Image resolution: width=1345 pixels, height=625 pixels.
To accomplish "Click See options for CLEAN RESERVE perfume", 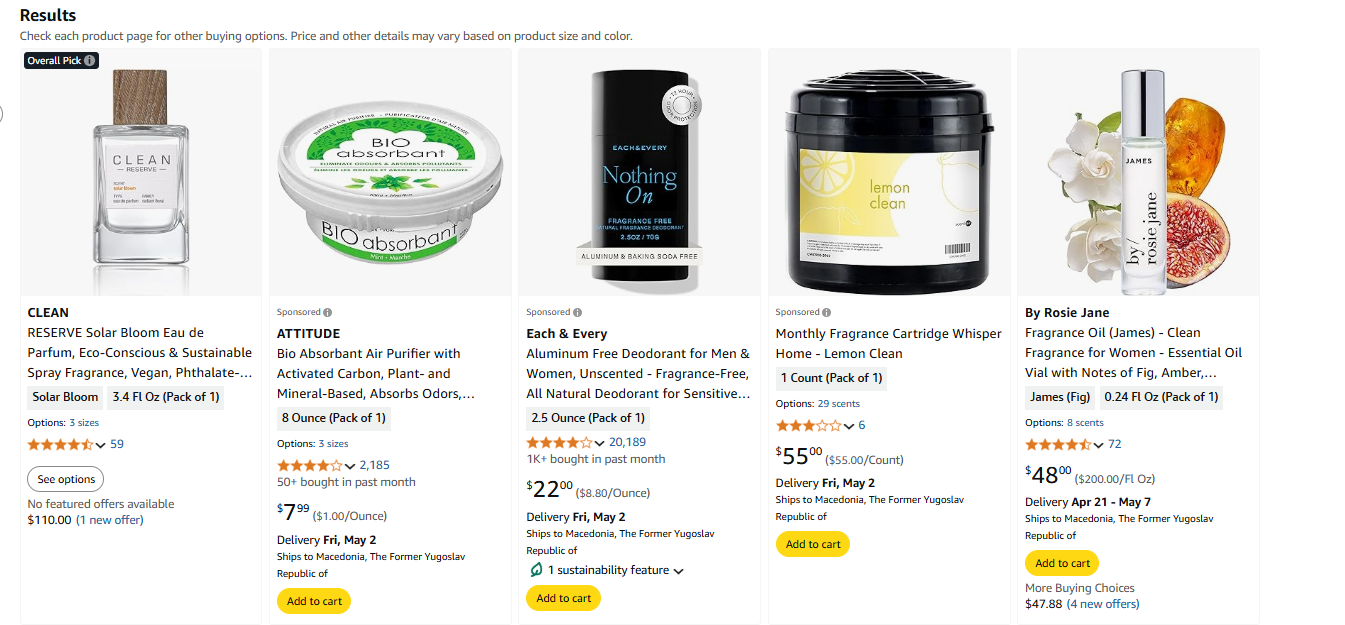I will (66, 479).
